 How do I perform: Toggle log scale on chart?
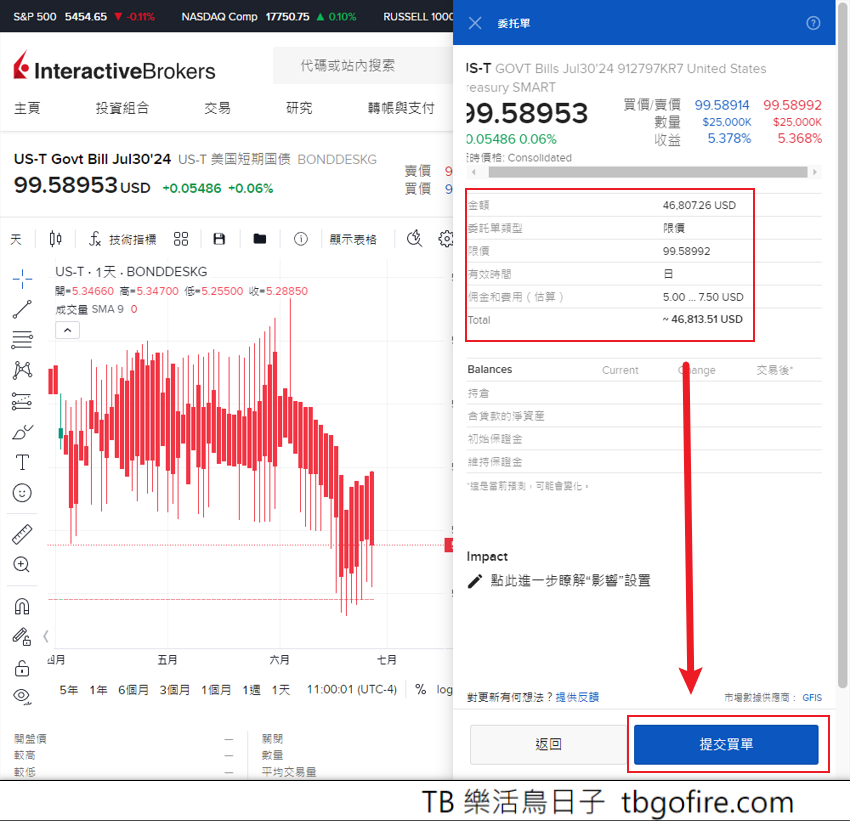point(445,689)
